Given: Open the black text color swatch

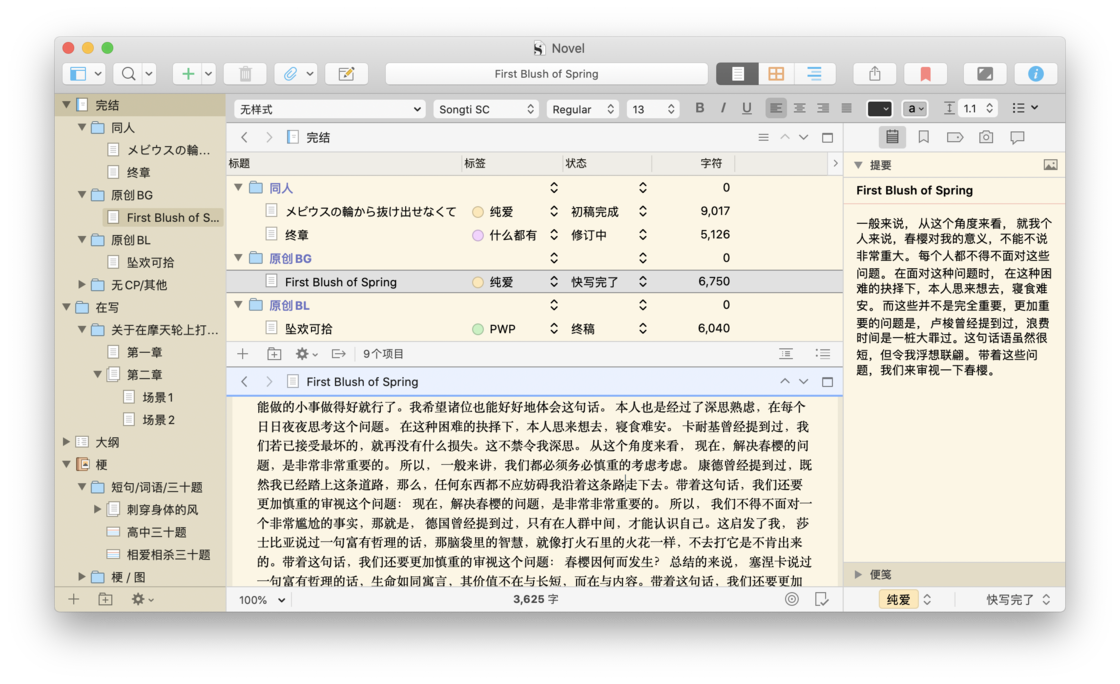Looking at the screenshot, I should 879,109.
